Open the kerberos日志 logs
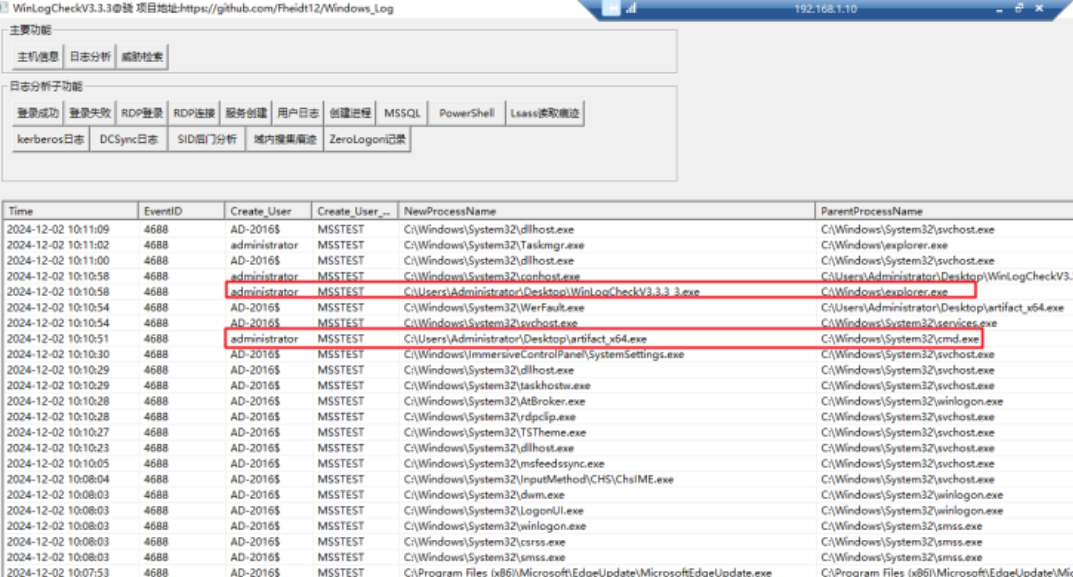The image size is (1073, 577). click(51, 139)
